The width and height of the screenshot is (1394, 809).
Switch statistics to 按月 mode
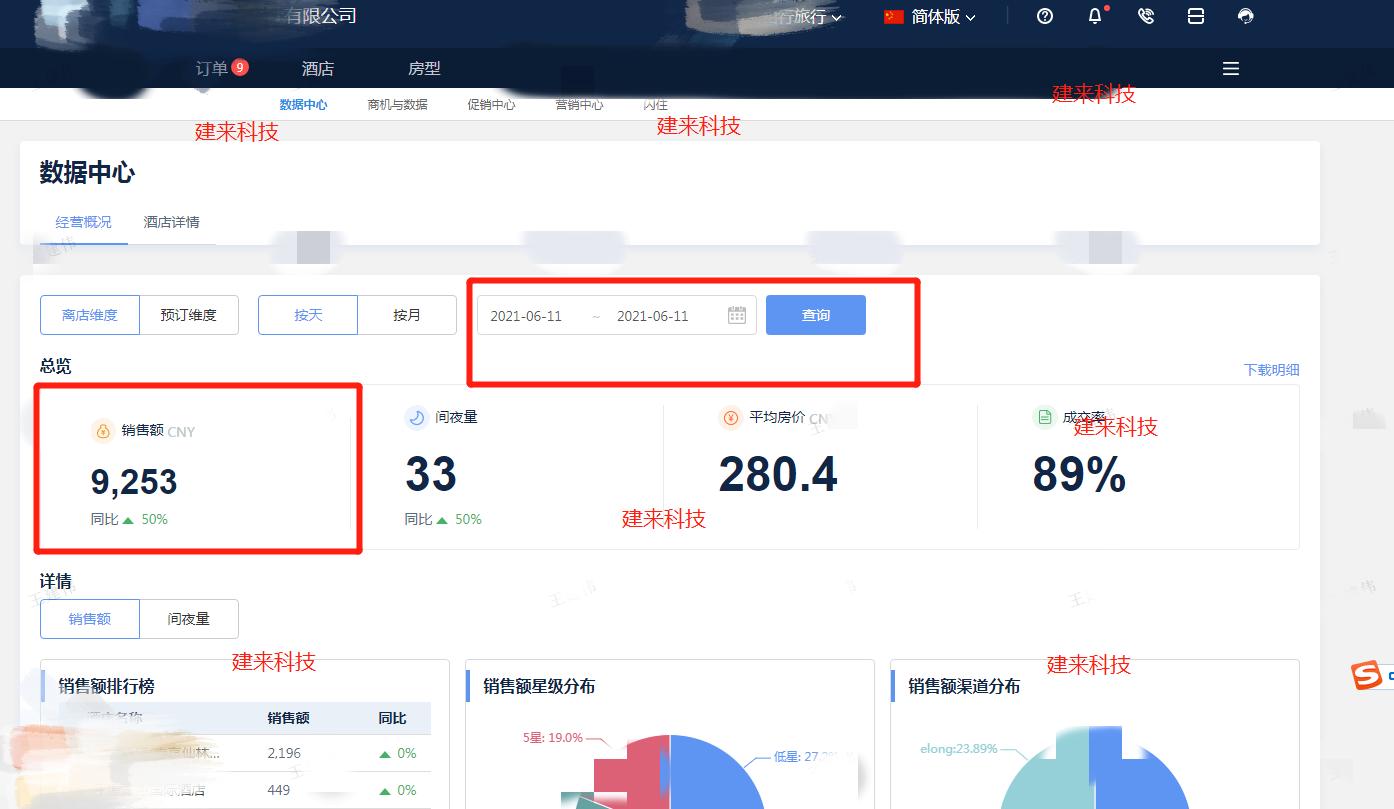(407, 314)
